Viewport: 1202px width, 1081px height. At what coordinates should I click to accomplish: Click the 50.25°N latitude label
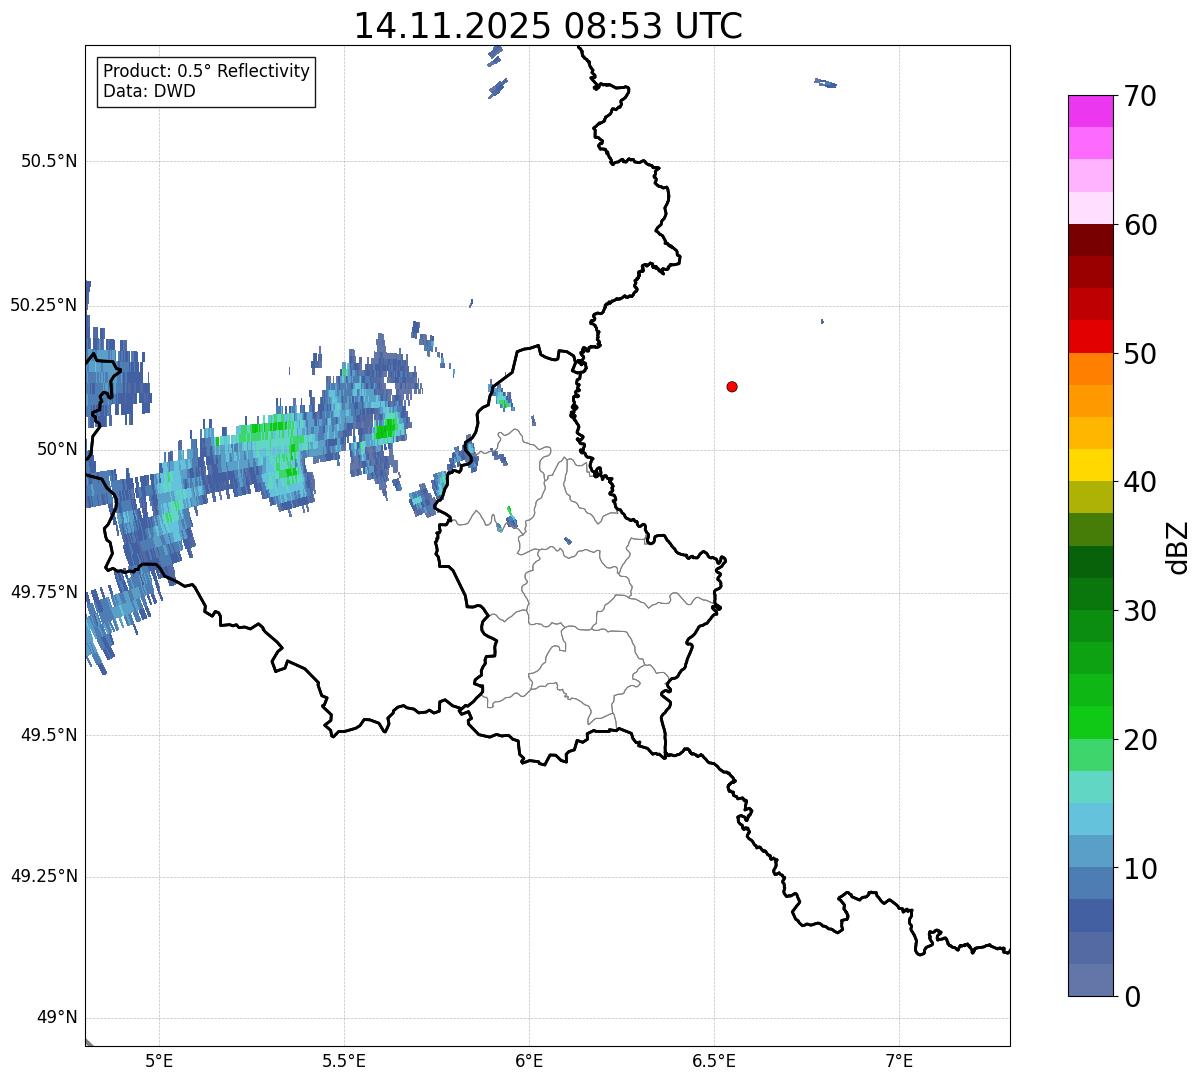click(43, 305)
